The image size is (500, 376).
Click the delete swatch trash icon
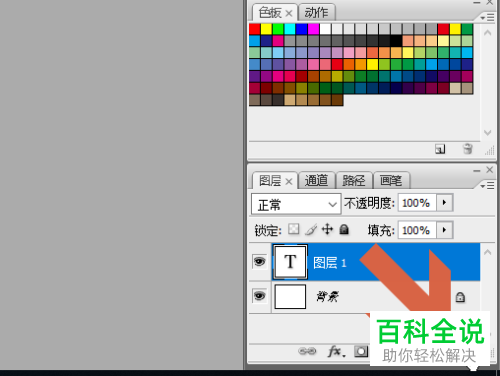468,149
